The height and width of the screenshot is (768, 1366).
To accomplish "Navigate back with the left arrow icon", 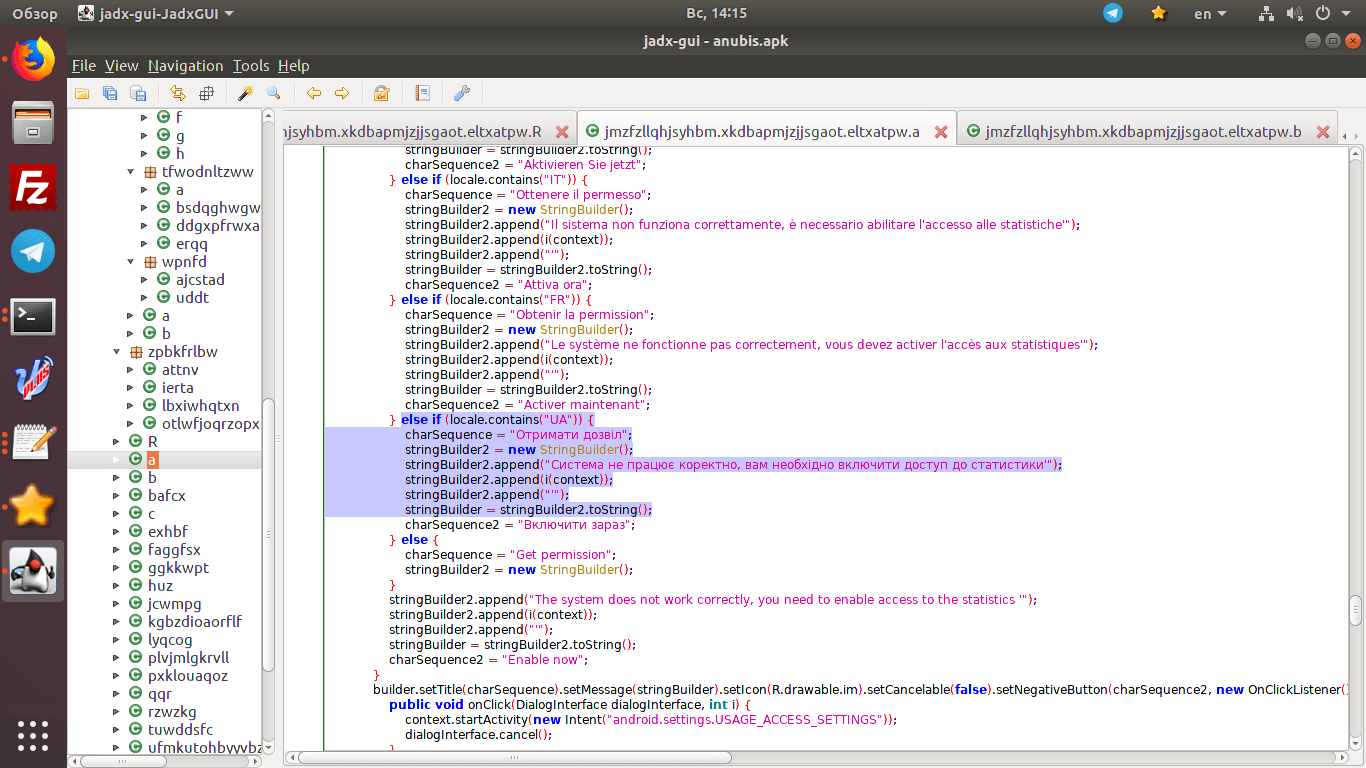I will (x=314, y=93).
